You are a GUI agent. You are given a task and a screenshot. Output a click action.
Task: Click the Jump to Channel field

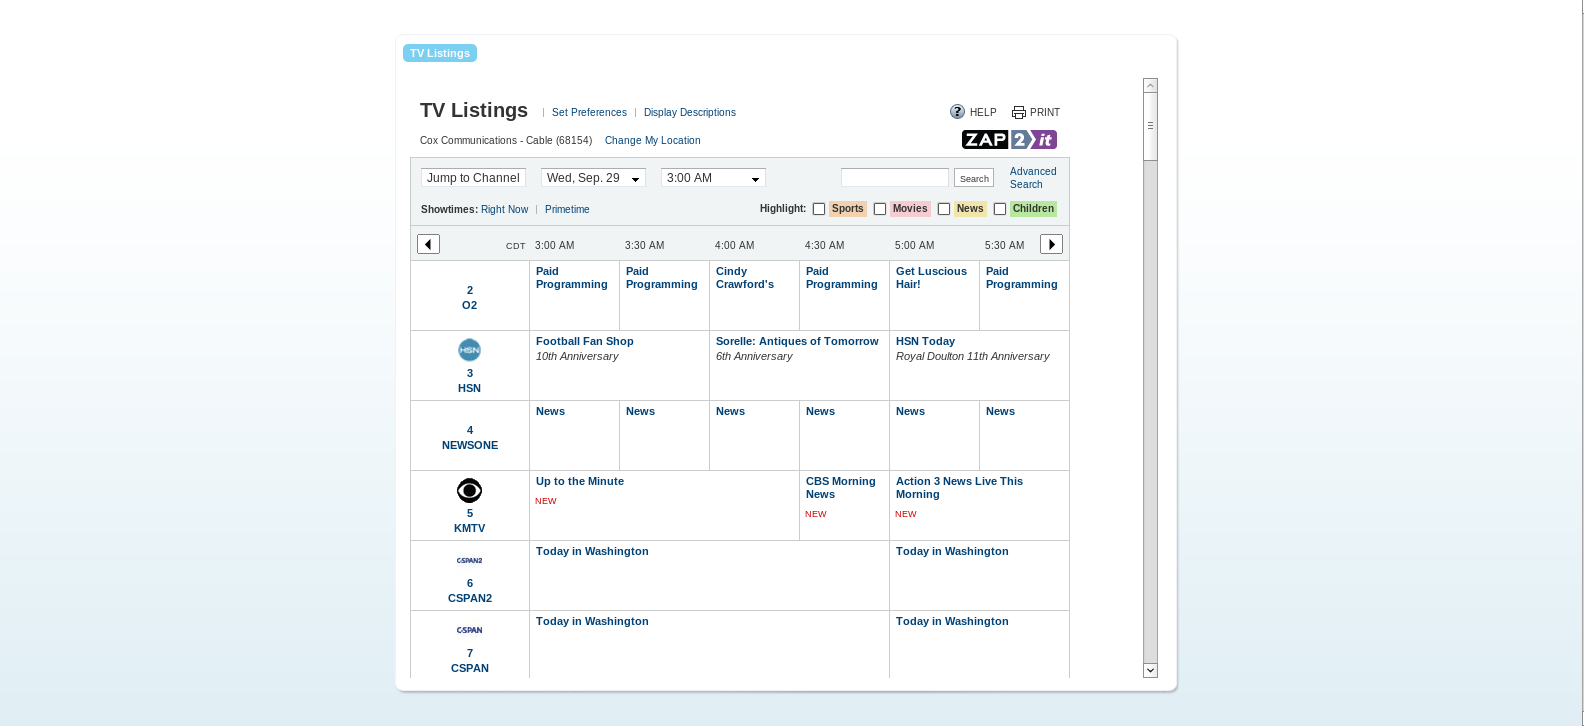(x=473, y=178)
